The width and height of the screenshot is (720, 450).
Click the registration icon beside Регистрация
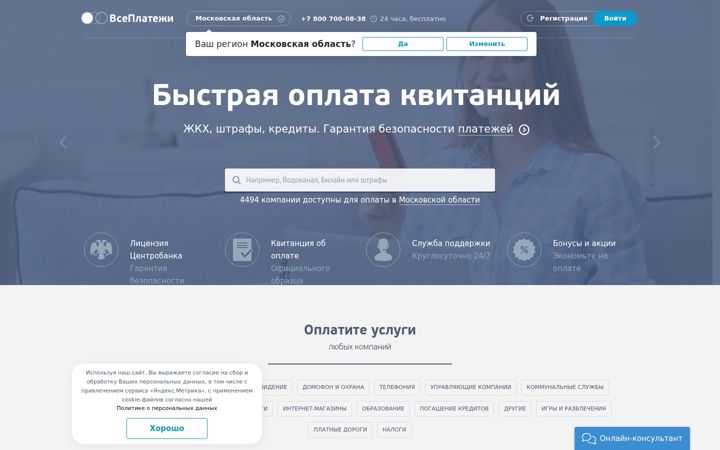tap(530, 18)
